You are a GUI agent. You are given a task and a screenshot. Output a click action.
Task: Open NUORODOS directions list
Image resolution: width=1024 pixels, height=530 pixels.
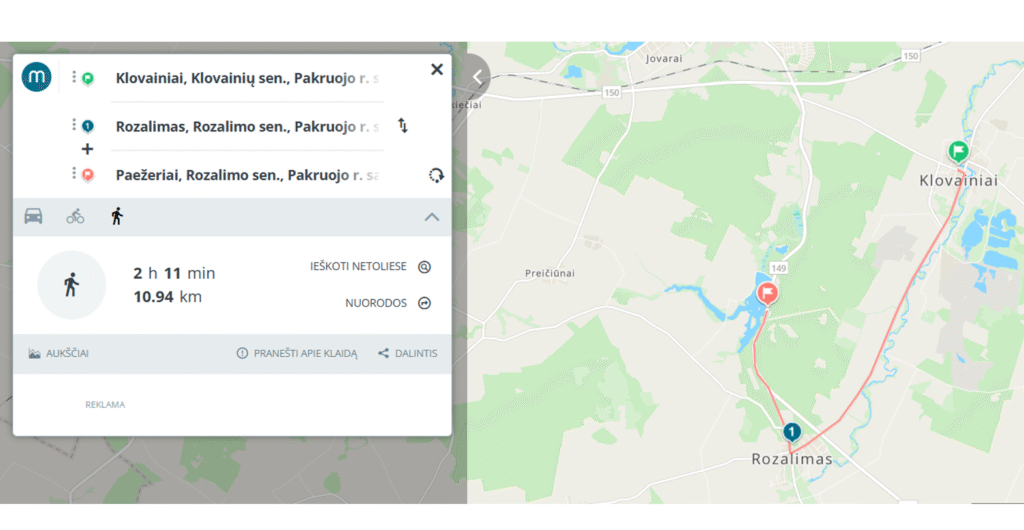click(388, 303)
